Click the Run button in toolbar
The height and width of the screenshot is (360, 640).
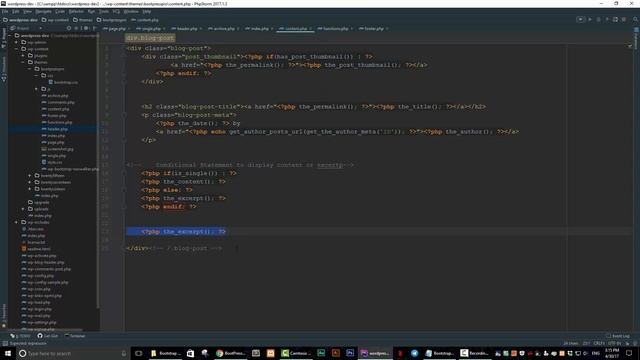pyautogui.click(x=590, y=20)
